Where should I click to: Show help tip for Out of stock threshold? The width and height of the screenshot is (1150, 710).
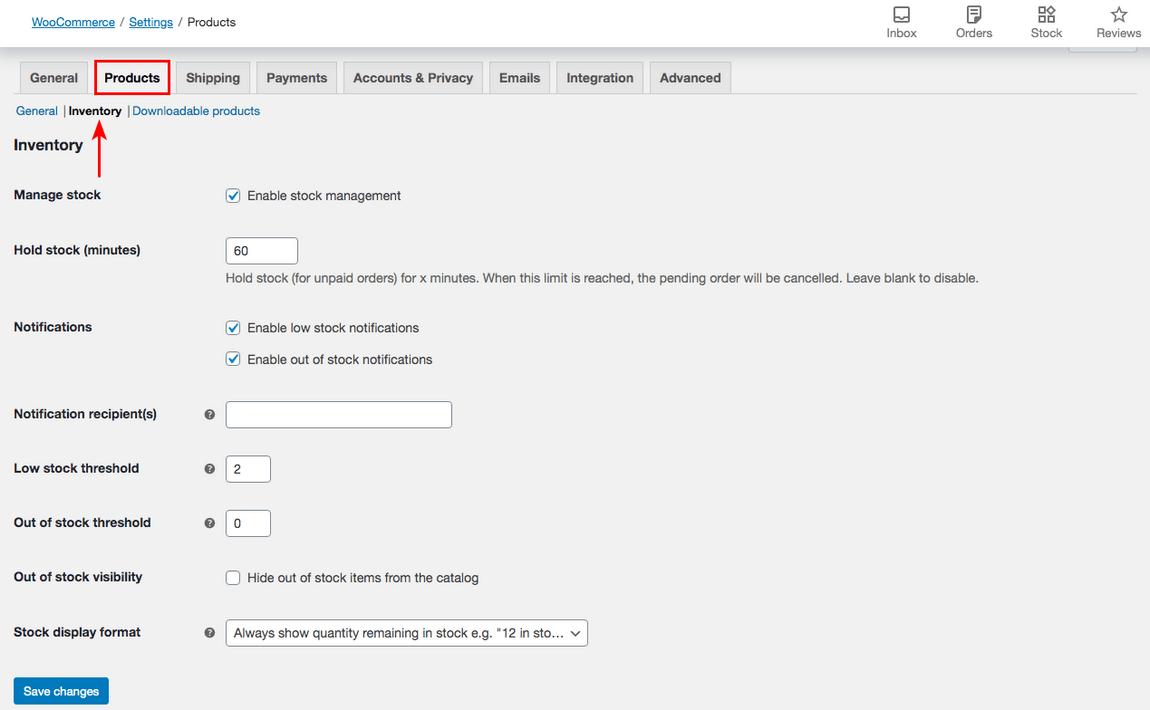(x=210, y=523)
